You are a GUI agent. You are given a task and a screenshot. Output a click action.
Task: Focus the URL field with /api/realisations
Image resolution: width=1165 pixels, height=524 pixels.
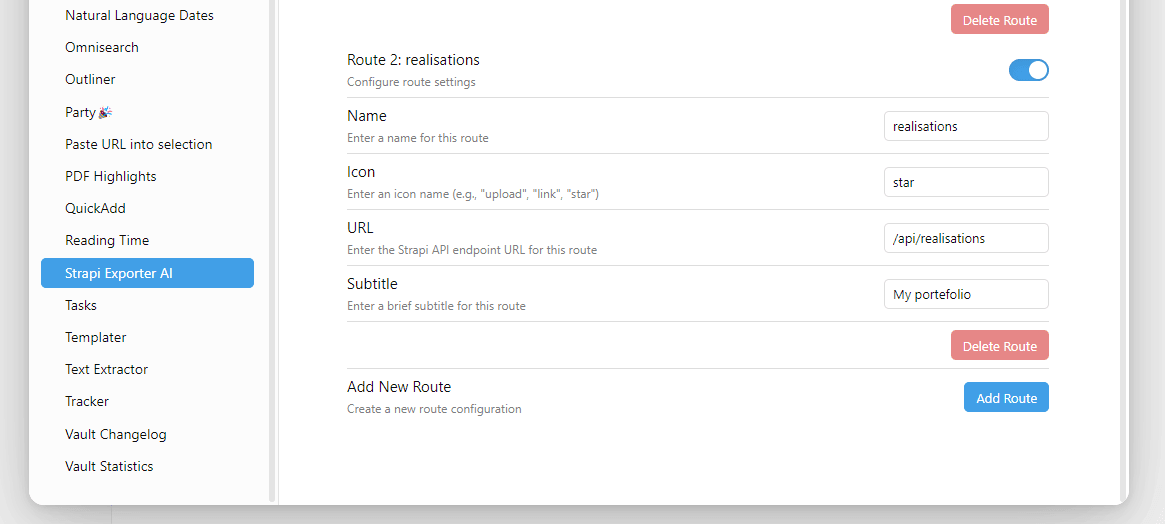coord(965,238)
